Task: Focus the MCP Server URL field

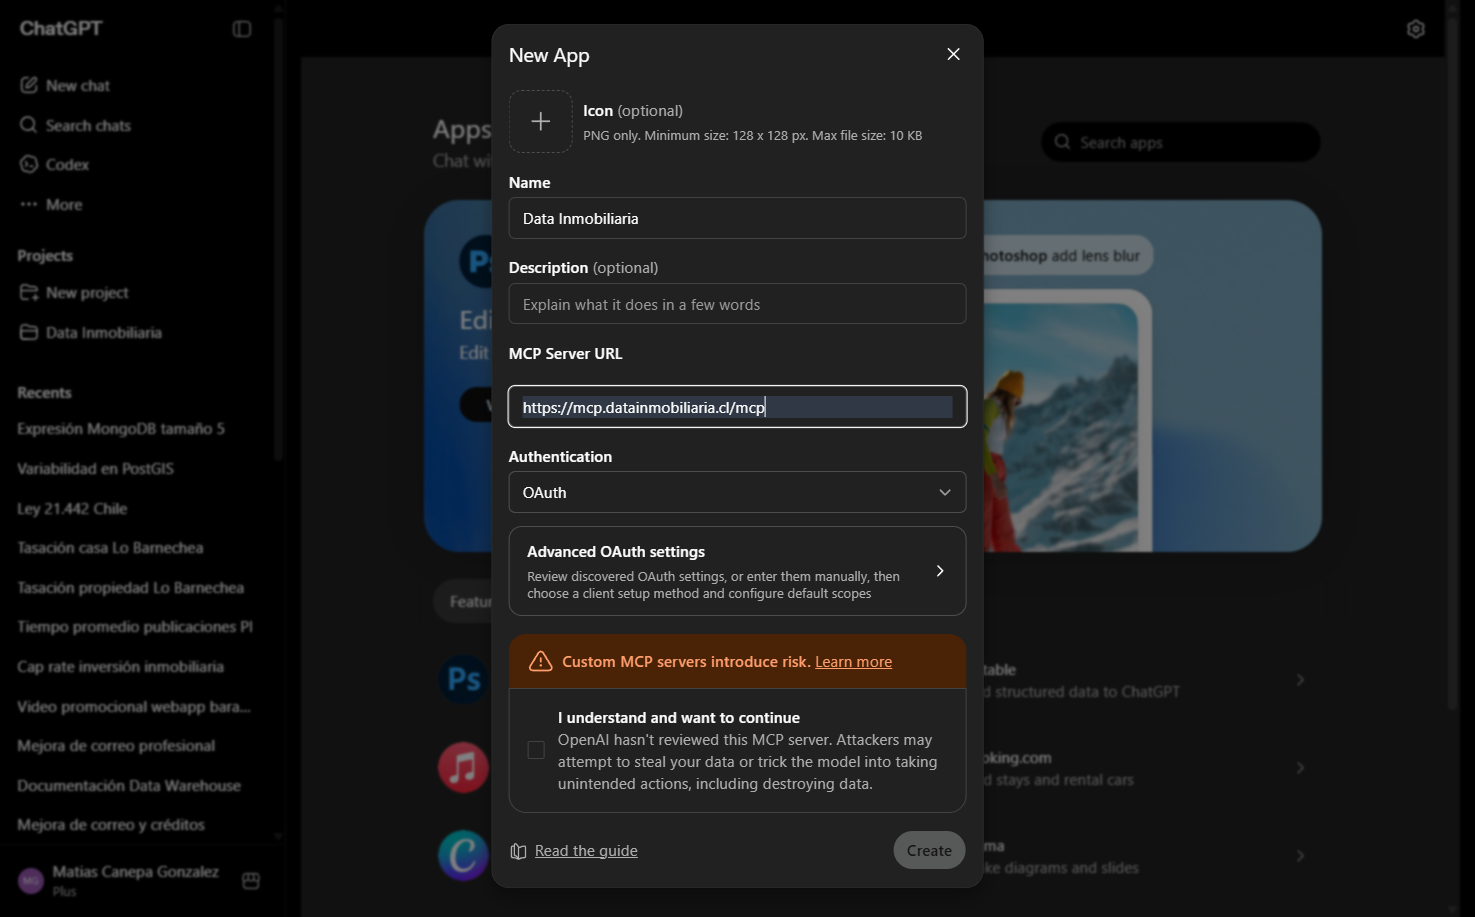Action: 737,406
